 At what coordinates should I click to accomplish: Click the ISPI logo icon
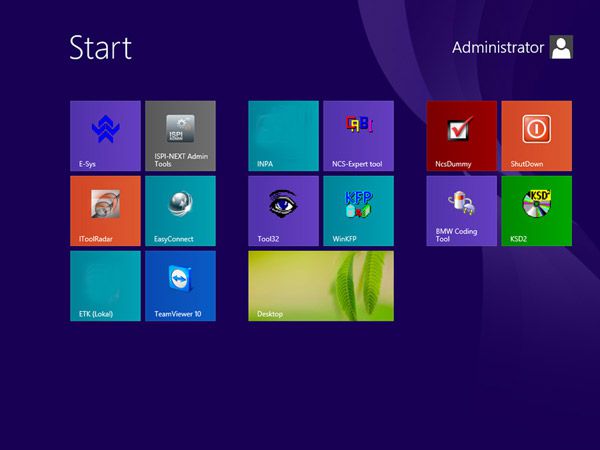pos(180,129)
